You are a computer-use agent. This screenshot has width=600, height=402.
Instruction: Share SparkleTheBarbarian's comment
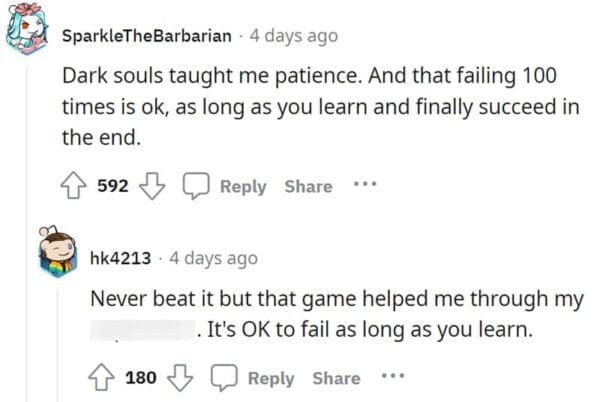308,187
